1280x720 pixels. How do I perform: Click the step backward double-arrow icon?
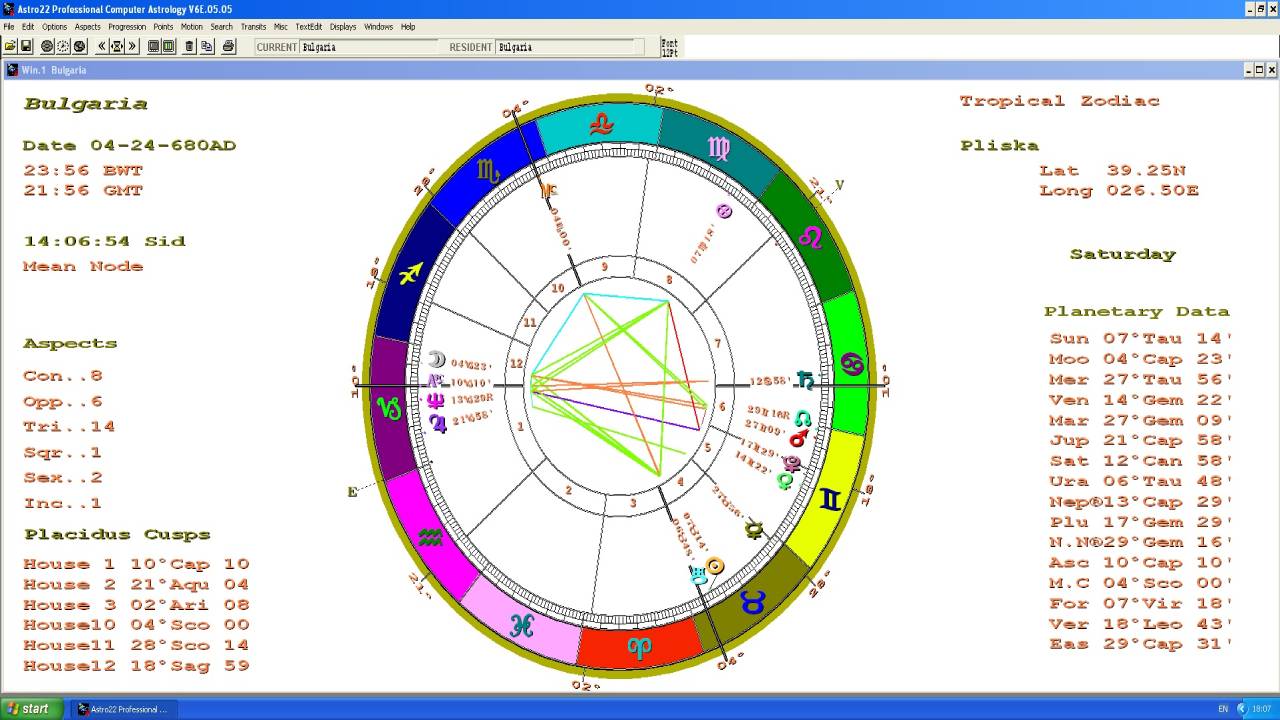101,46
